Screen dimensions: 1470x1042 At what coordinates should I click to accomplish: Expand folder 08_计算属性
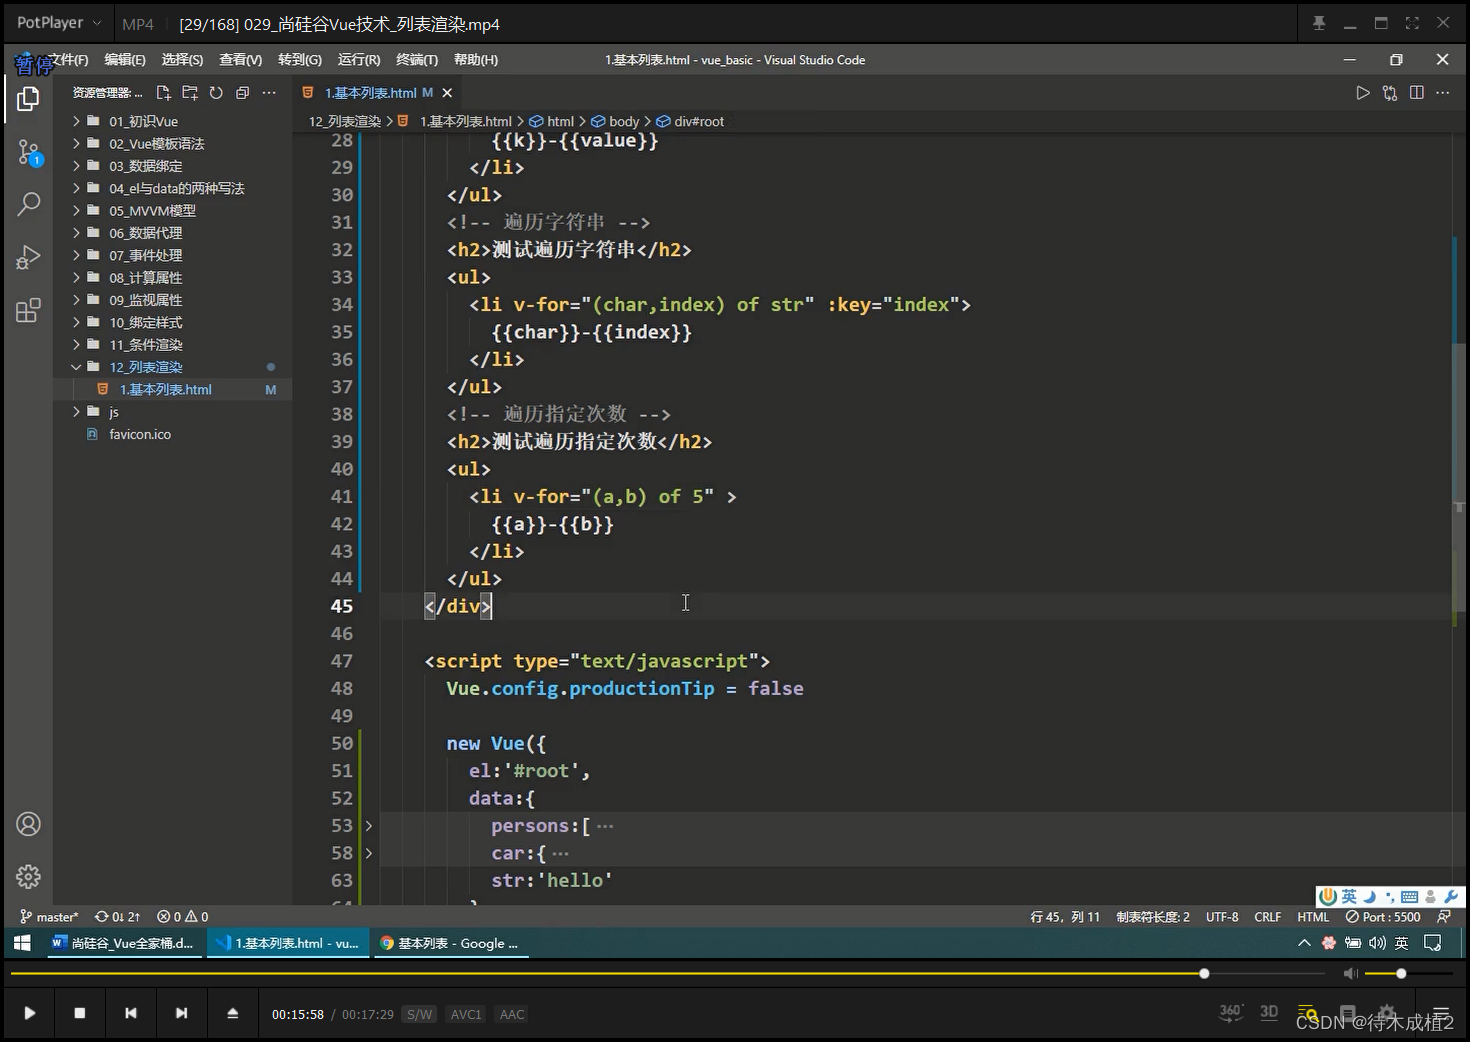pos(145,278)
